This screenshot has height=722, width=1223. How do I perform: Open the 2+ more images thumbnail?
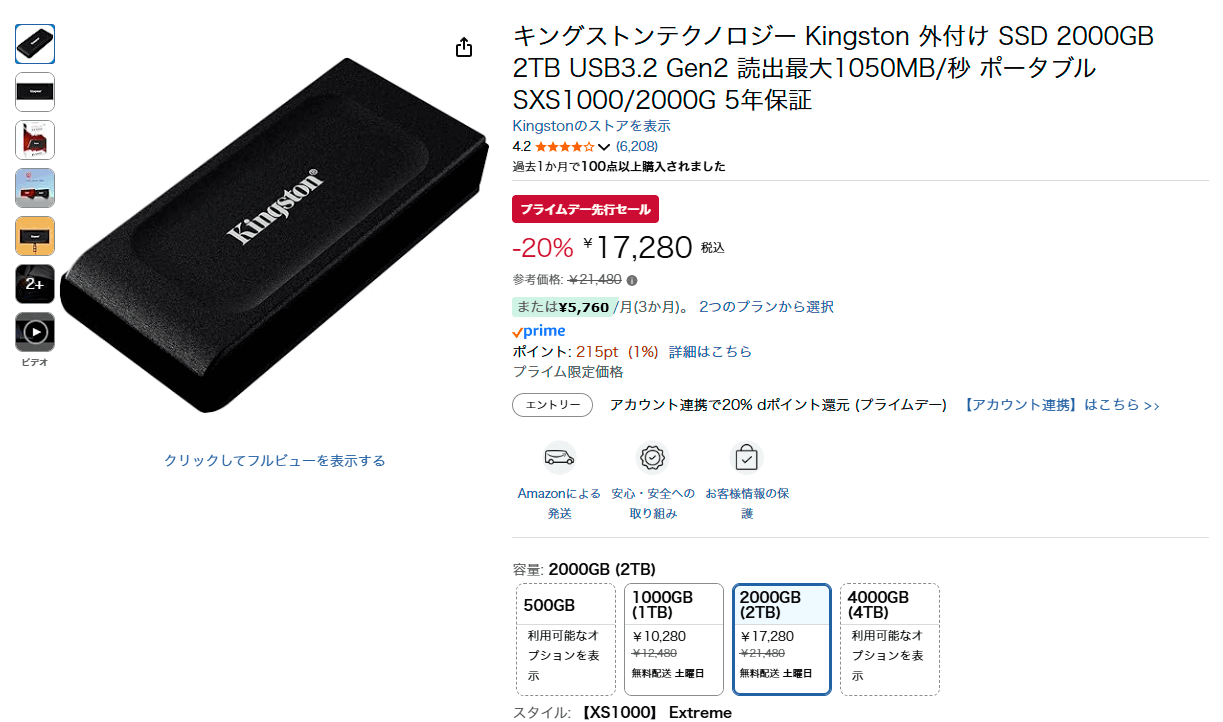pos(35,284)
